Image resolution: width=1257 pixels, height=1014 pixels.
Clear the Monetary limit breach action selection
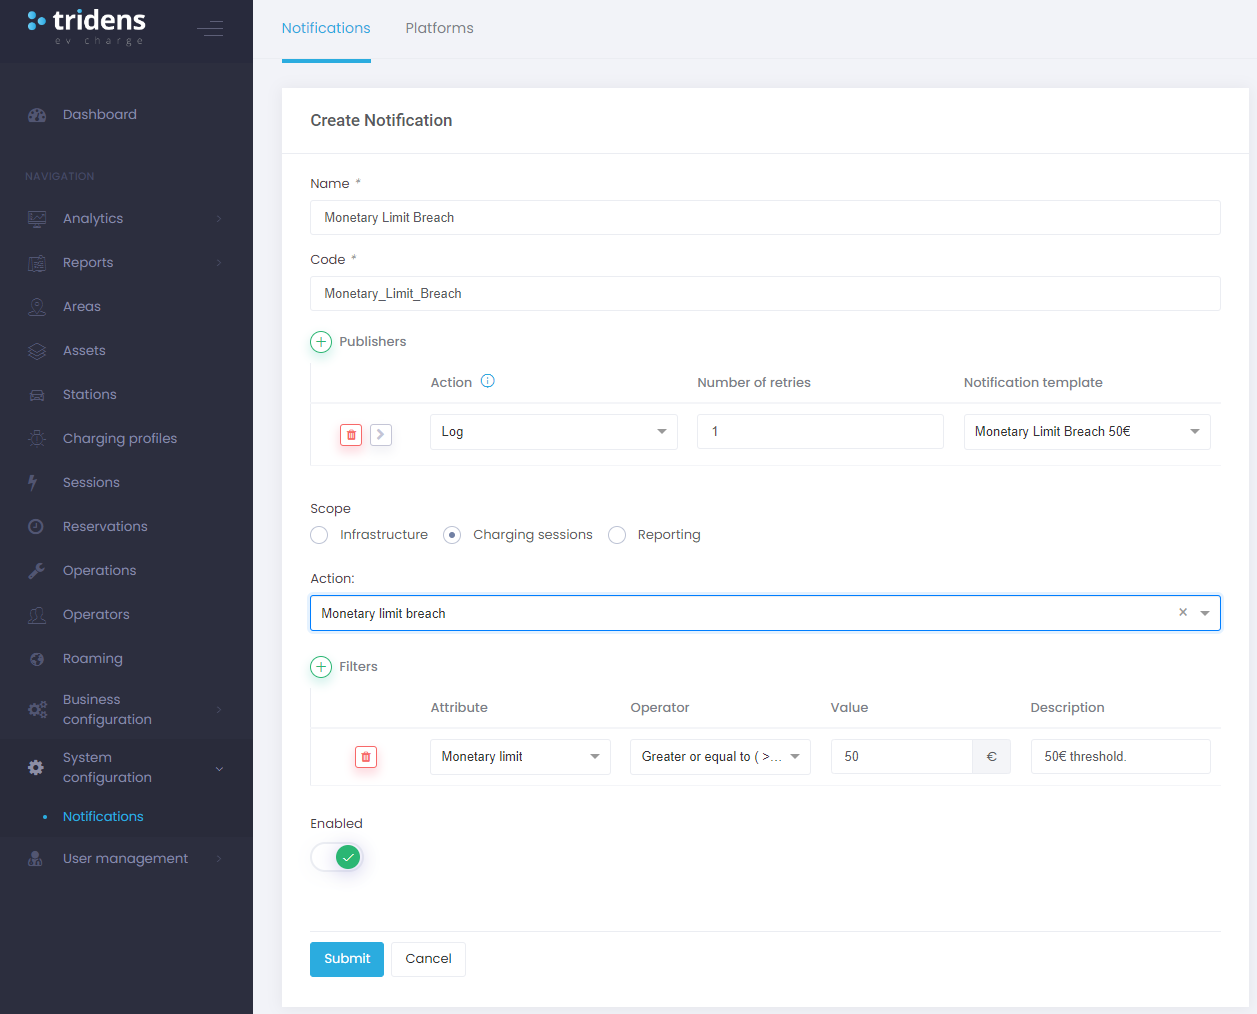[1183, 613]
